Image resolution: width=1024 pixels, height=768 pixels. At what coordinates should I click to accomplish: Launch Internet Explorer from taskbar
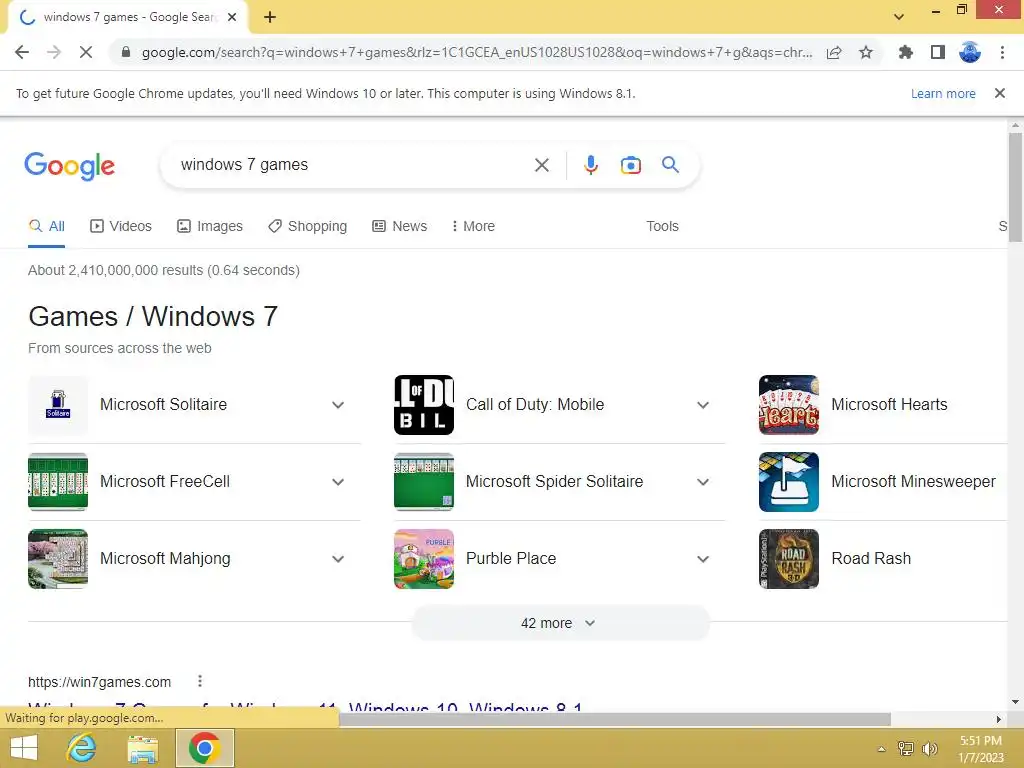(x=82, y=748)
